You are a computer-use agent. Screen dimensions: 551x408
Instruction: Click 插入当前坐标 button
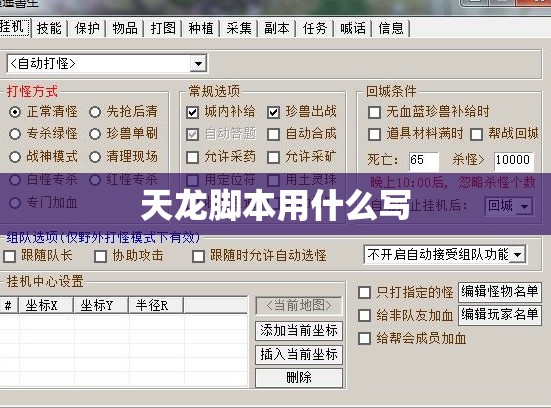tap(299, 354)
